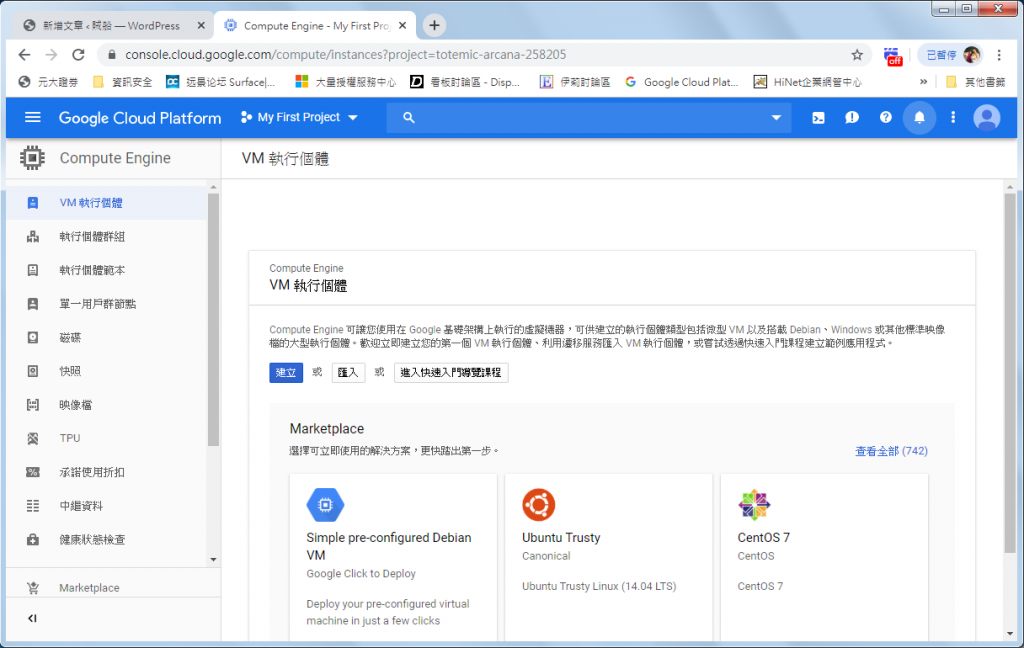
Task: Click the 匯入 import button
Action: [348, 372]
